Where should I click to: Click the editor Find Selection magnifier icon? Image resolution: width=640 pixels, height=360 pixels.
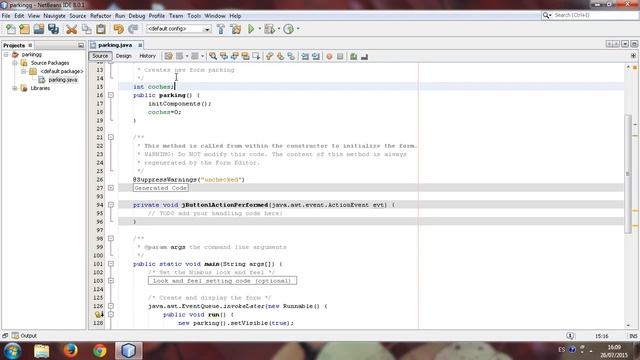(213, 56)
